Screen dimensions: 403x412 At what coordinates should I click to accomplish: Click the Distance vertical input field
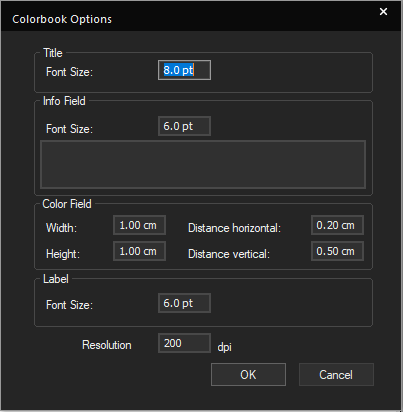[337, 251]
